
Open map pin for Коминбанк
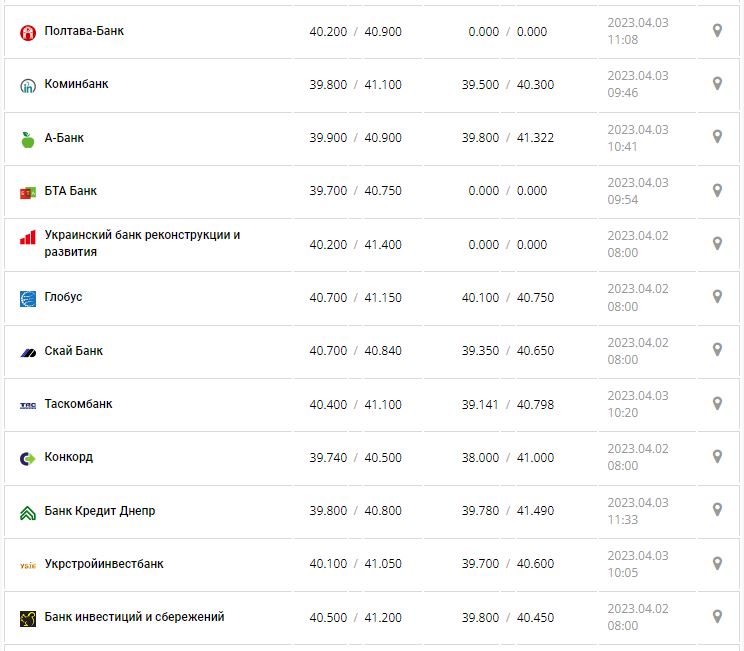[717, 84]
